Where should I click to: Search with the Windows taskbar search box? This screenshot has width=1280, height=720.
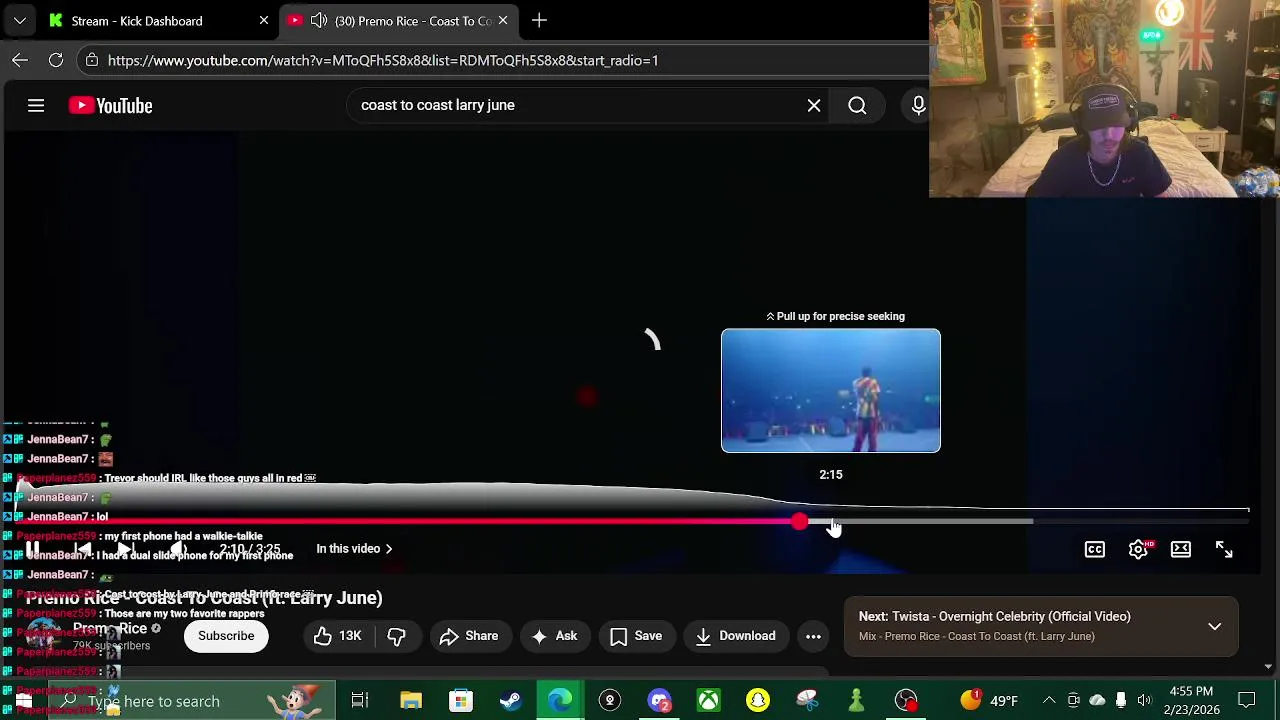[x=192, y=701]
